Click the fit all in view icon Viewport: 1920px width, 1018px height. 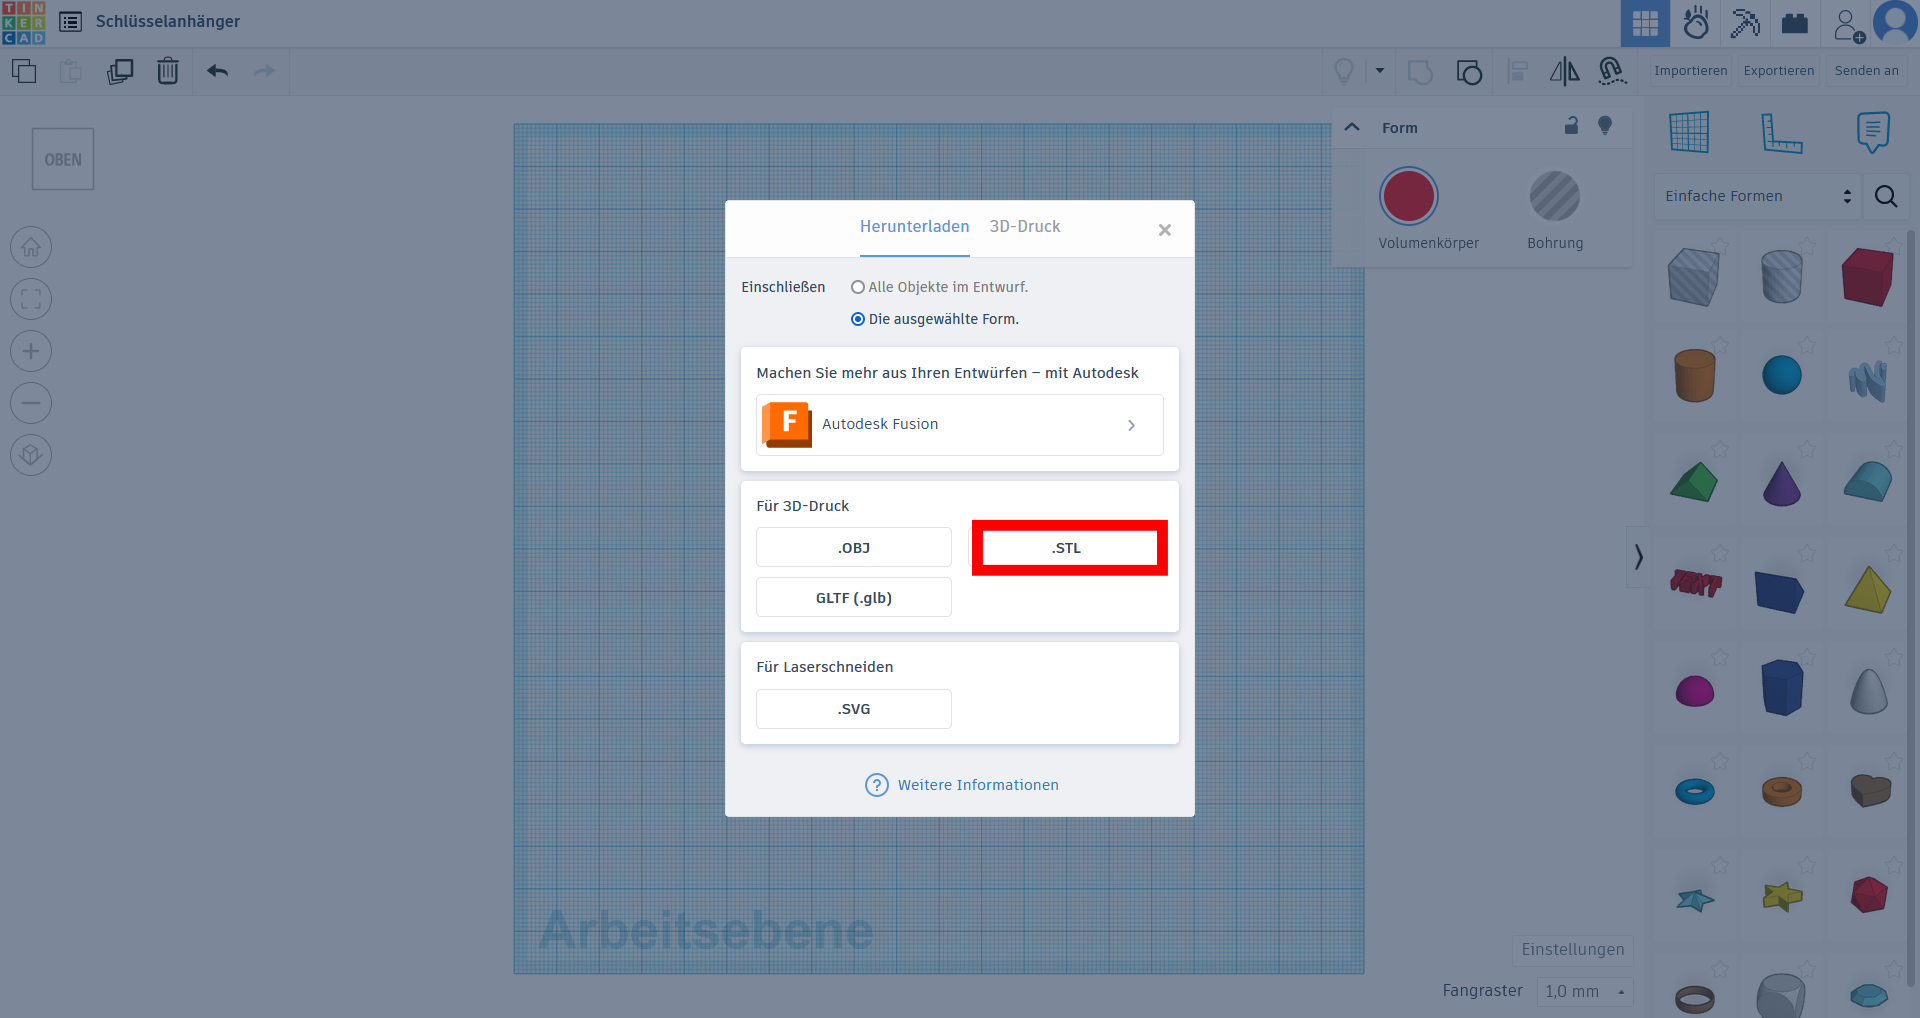31,299
